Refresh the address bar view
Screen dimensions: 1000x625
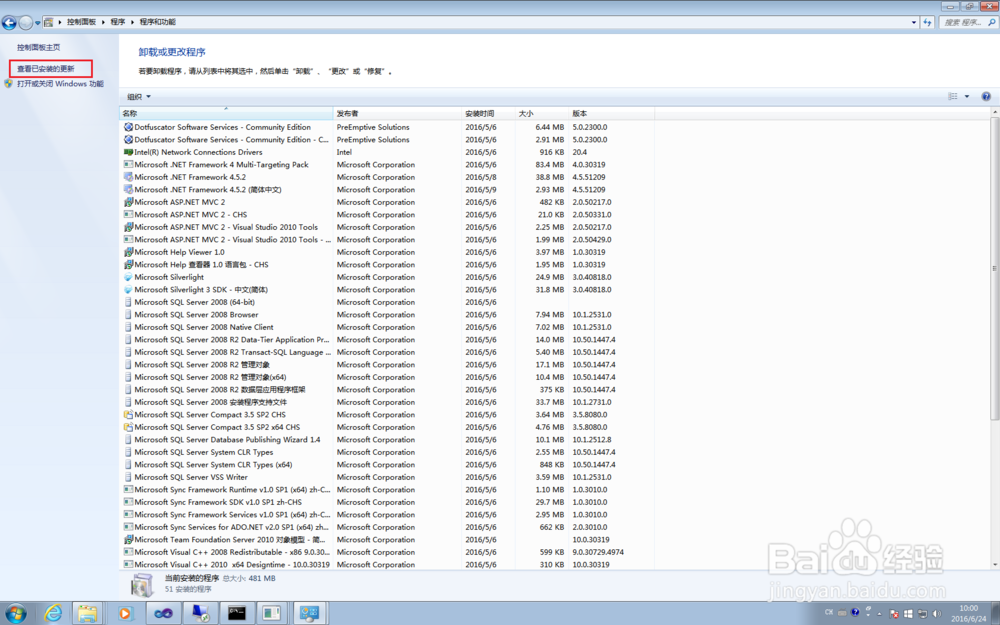[927, 22]
